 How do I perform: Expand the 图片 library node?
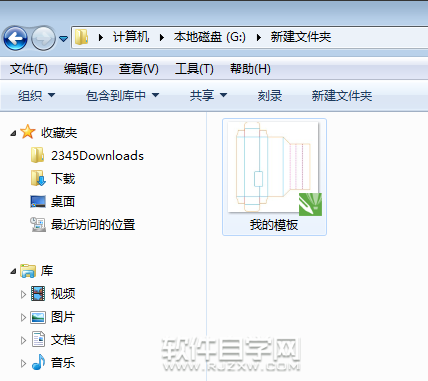(23, 317)
